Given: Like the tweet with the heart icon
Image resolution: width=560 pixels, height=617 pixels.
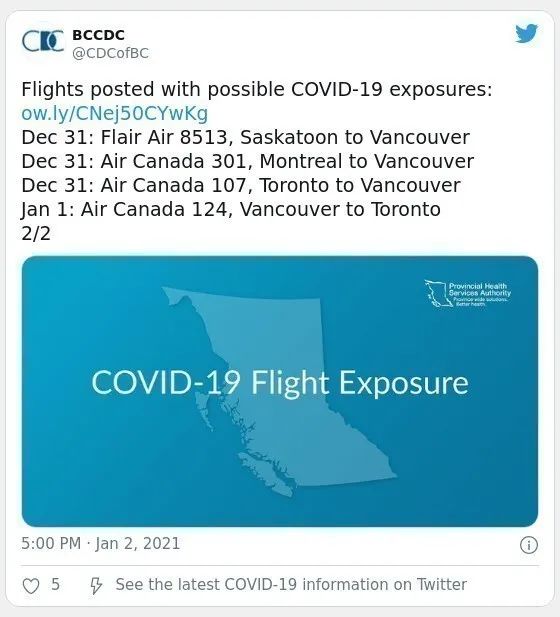Looking at the screenshot, I should [x=31, y=586].
